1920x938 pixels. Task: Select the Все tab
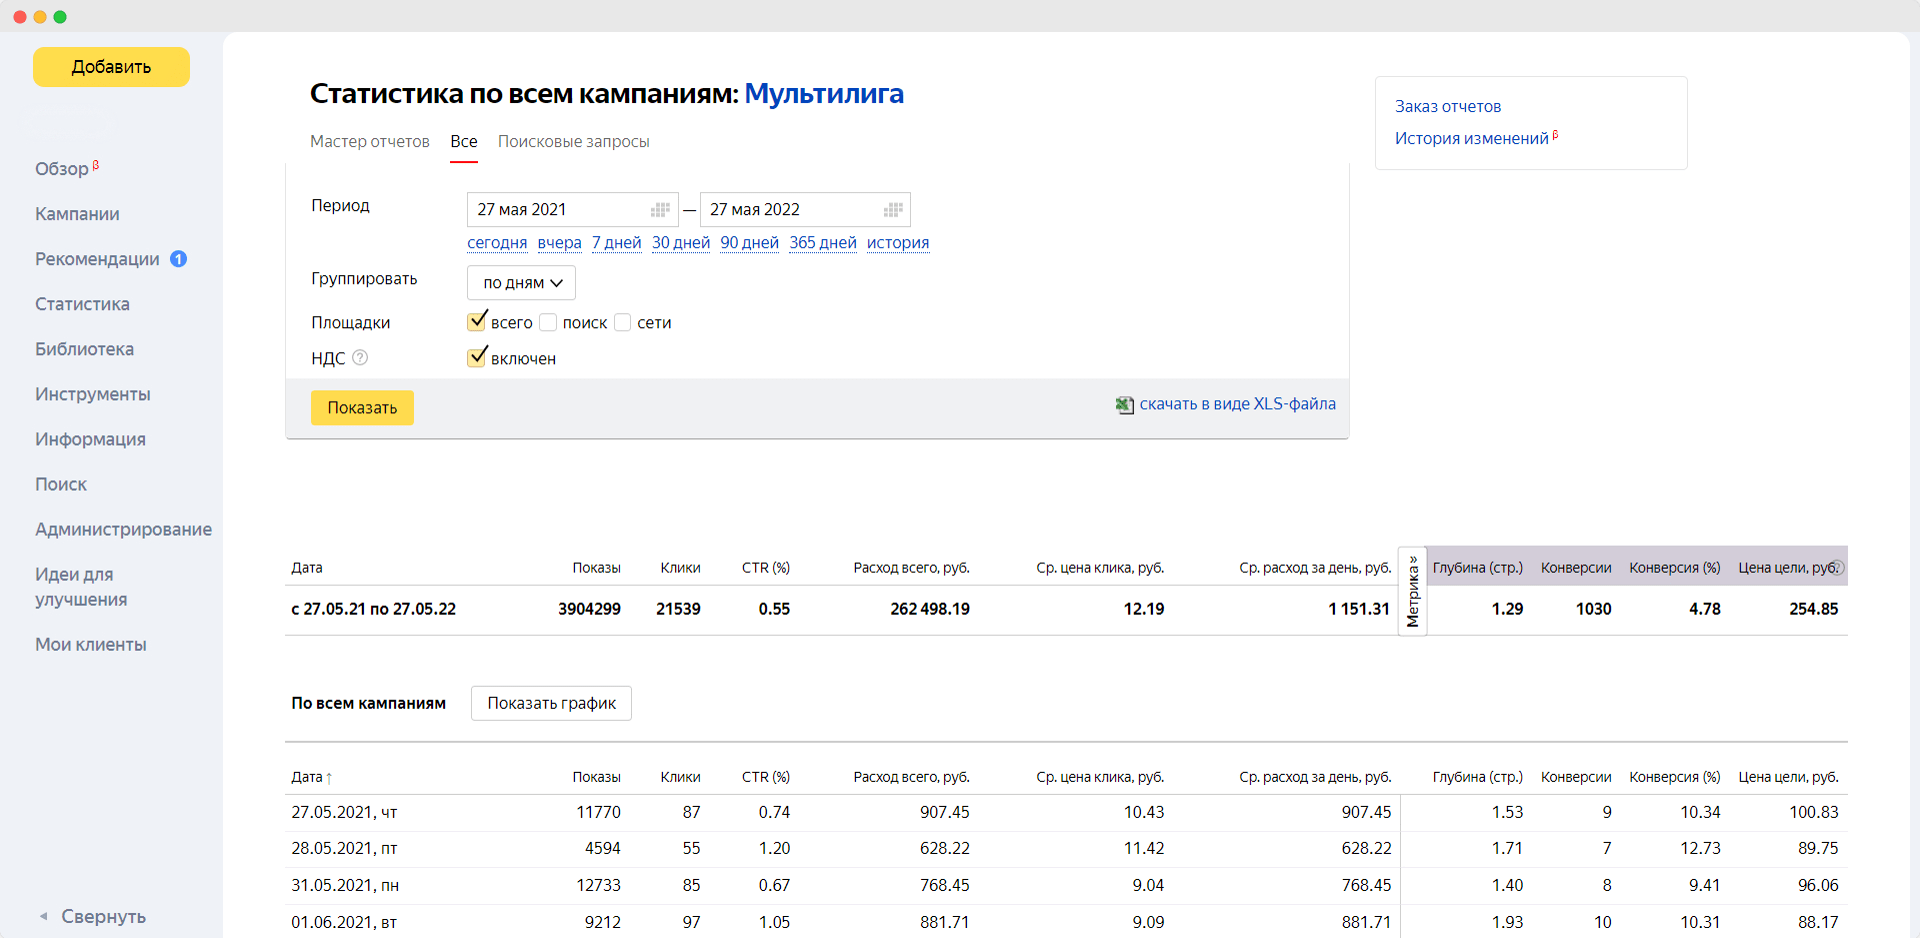(464, 142)
